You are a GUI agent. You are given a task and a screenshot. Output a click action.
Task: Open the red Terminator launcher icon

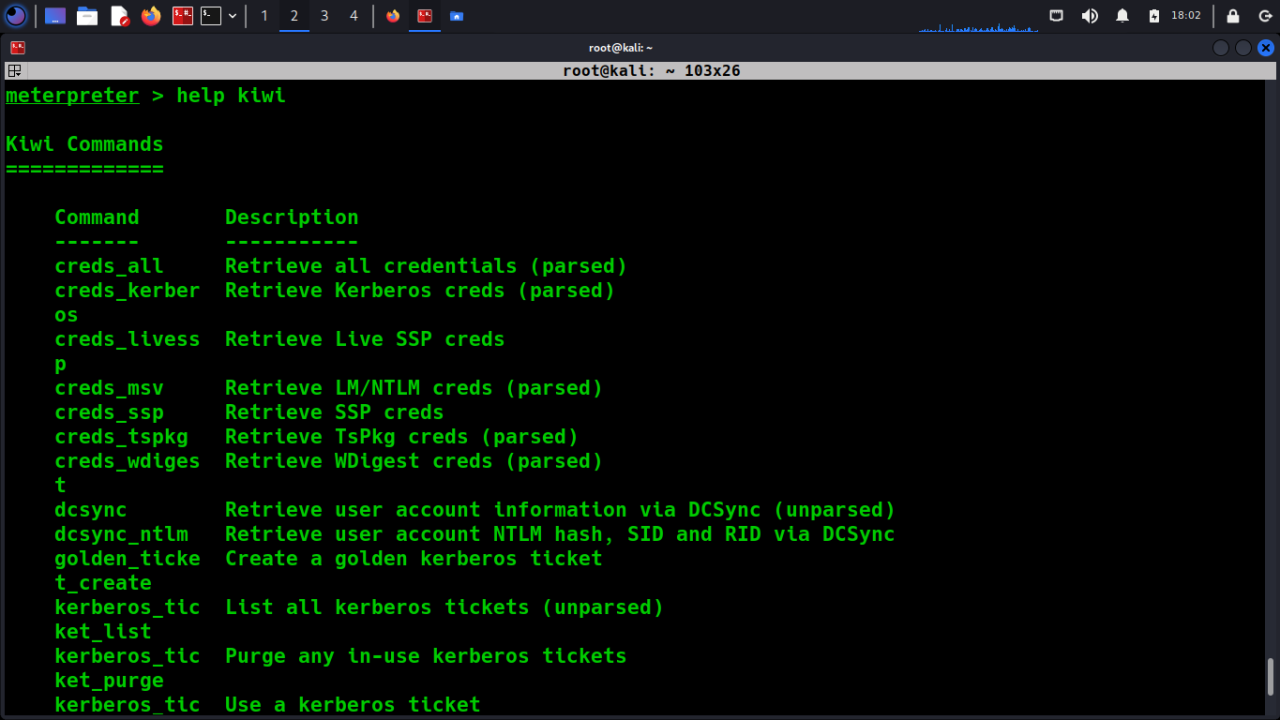pos(182,16)
